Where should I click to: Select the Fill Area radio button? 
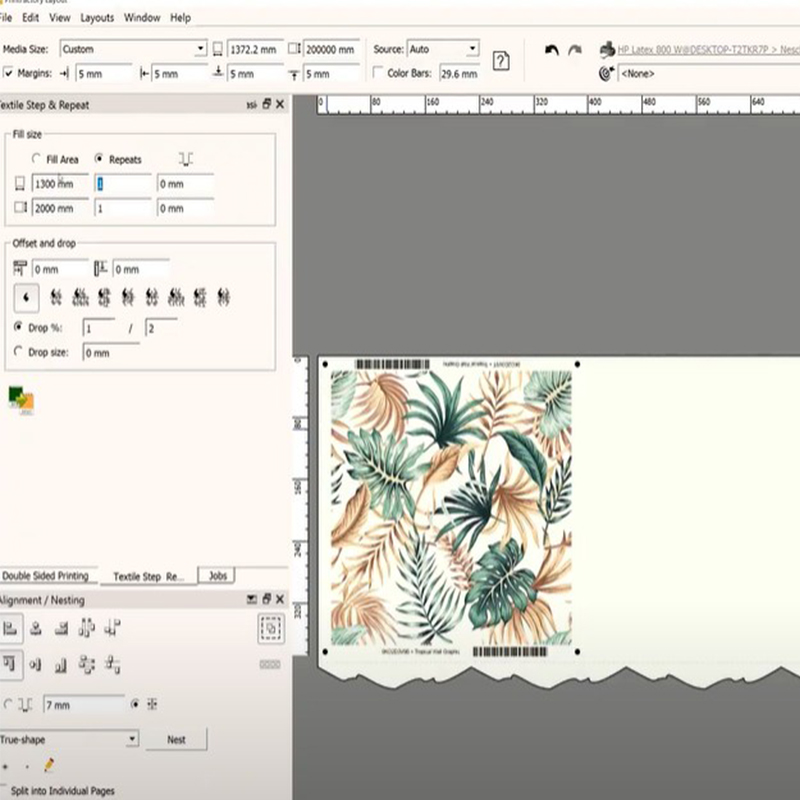click(x=36, y=158)
